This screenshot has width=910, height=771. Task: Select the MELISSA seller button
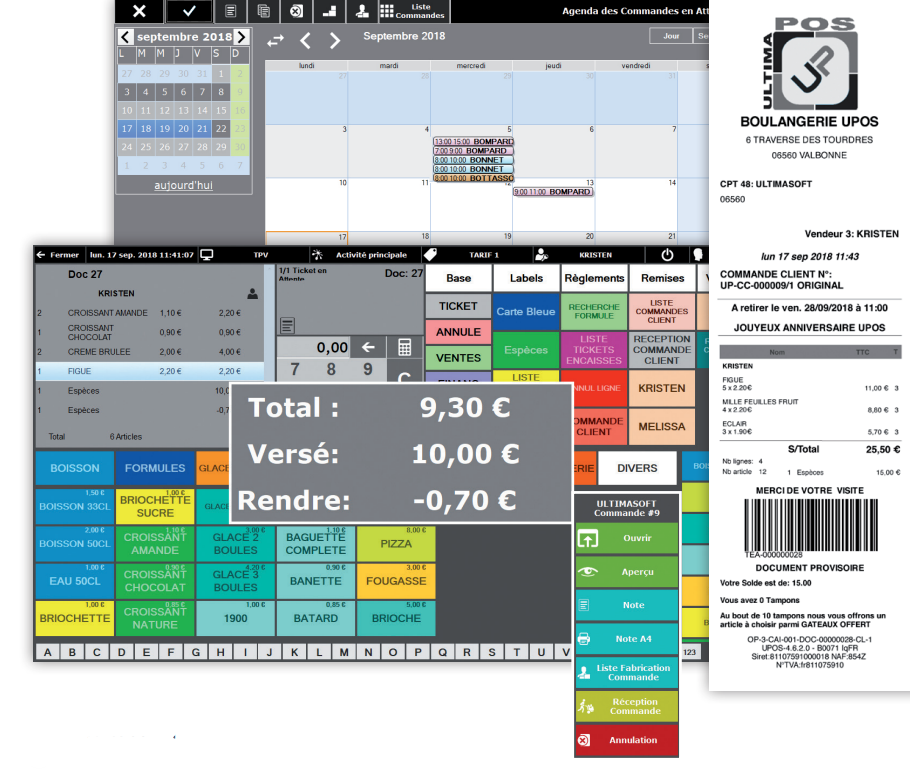click(662, 427)
